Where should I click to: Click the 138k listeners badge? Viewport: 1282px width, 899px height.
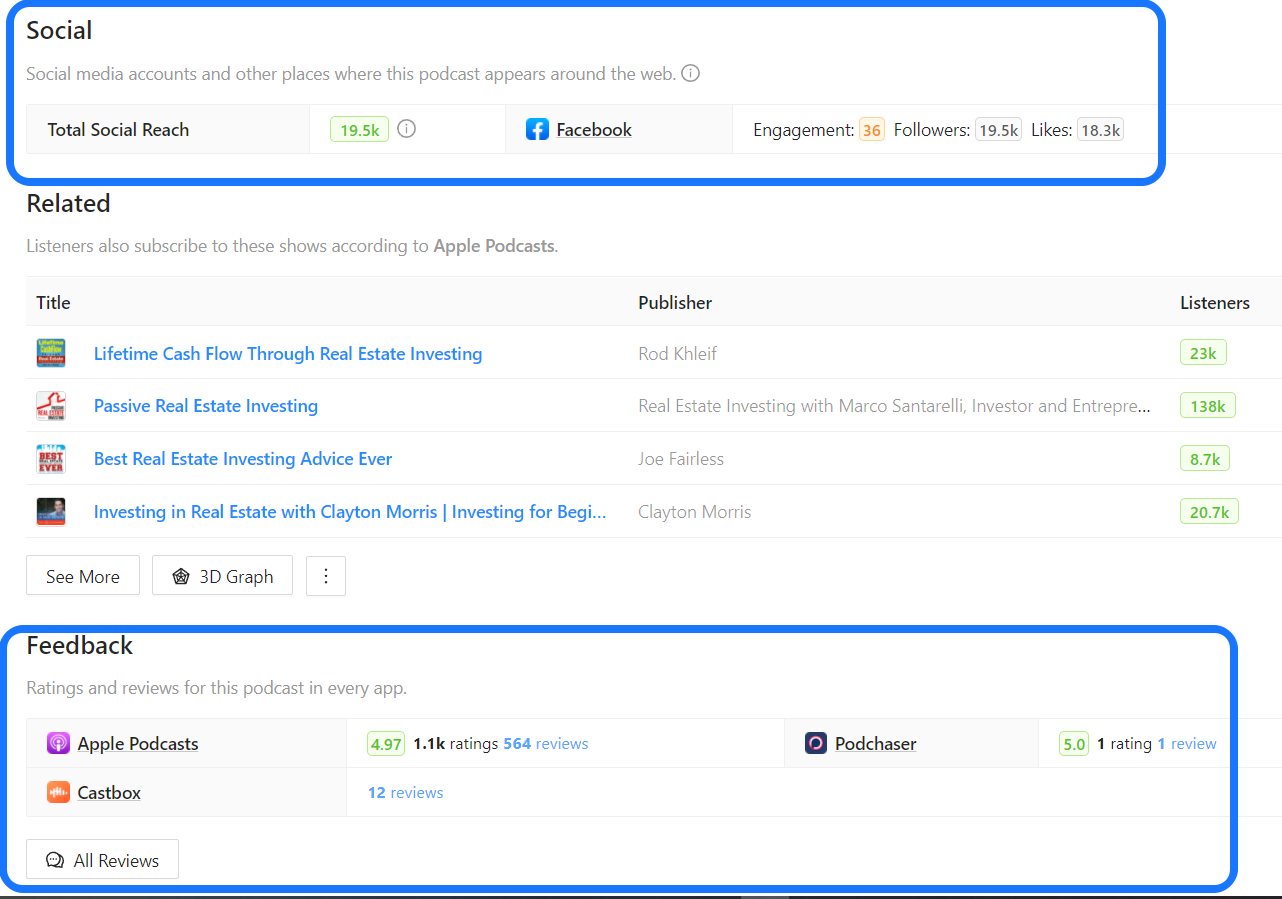1208,406
